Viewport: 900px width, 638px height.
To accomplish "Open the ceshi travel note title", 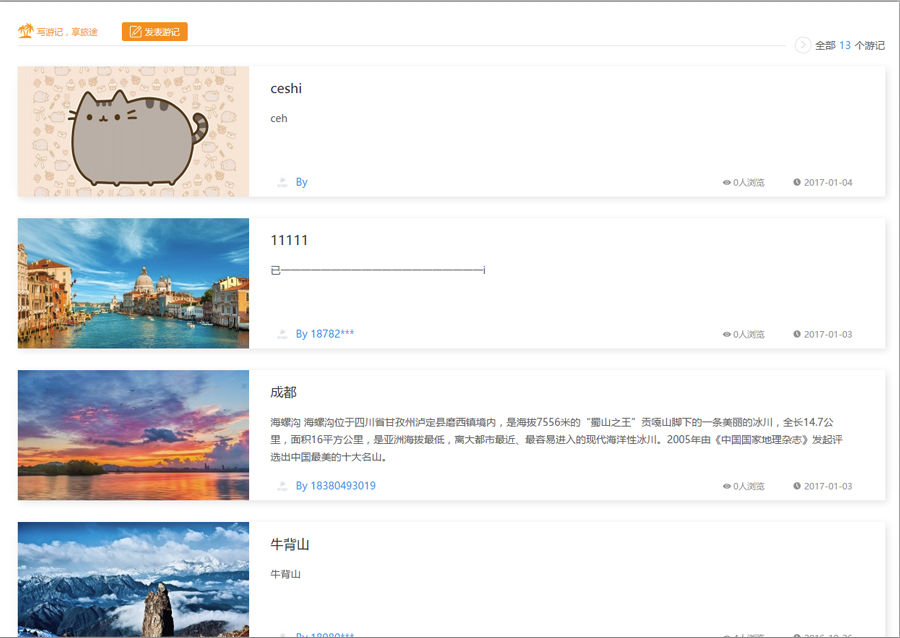I will click(286, 89).
